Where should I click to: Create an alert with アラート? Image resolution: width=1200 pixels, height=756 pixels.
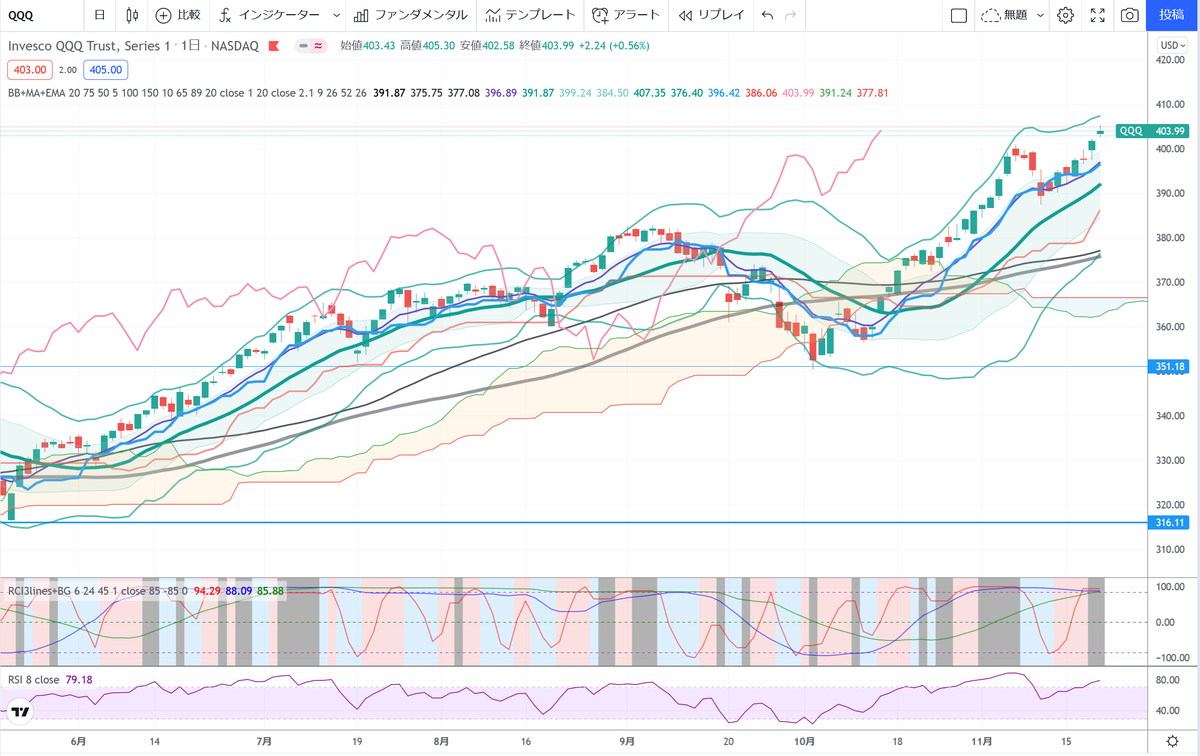pyautogui.click(x=626, y=15)
